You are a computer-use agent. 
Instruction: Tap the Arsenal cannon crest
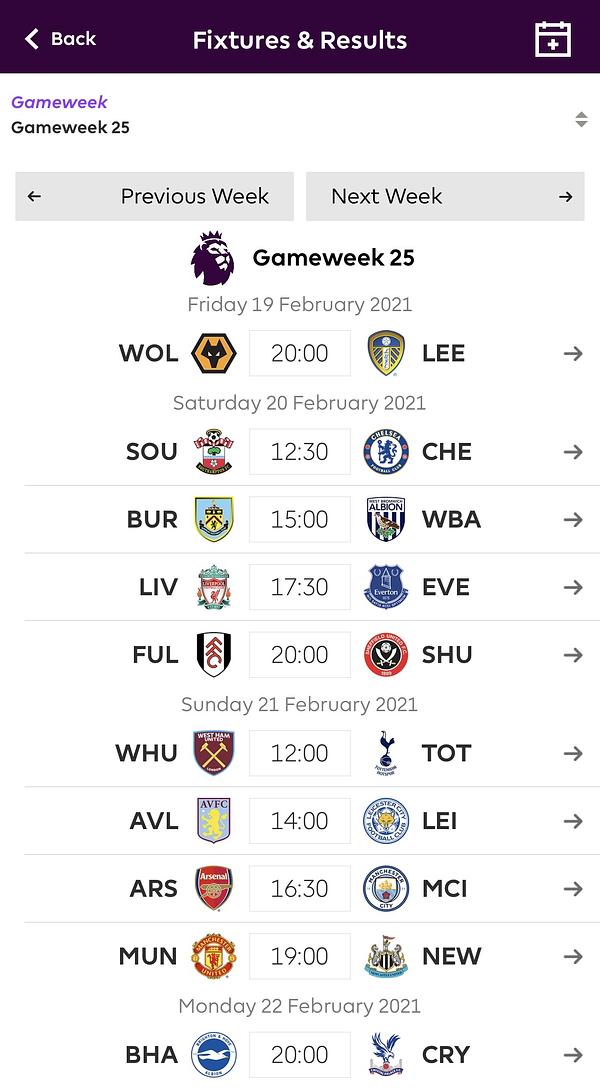[x=214, y=888]
